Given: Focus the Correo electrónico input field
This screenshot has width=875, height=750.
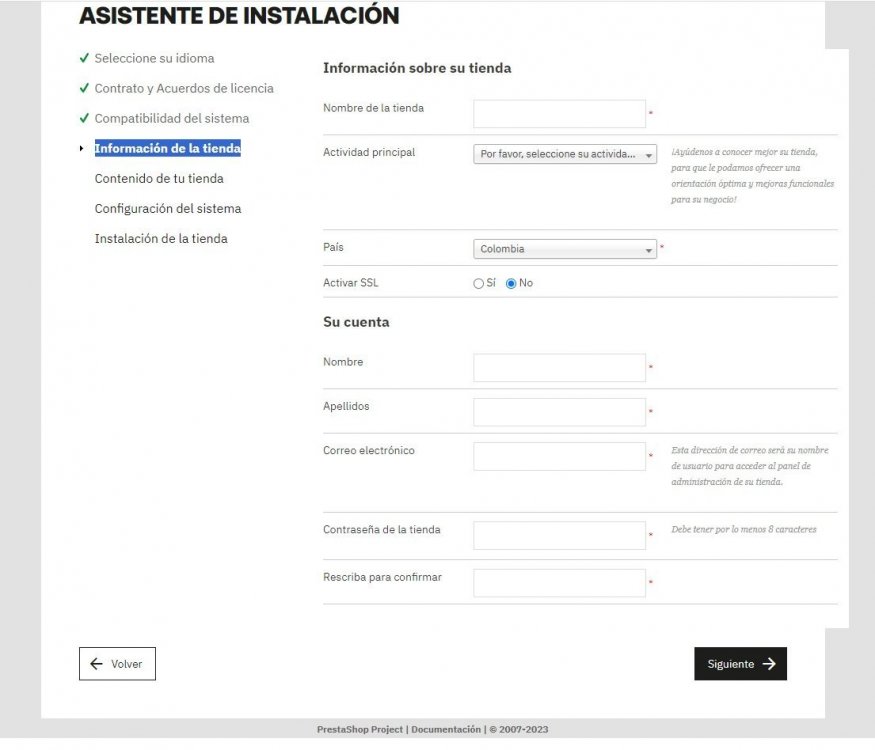Looking at the screenshot, I should tap(558, 456).
